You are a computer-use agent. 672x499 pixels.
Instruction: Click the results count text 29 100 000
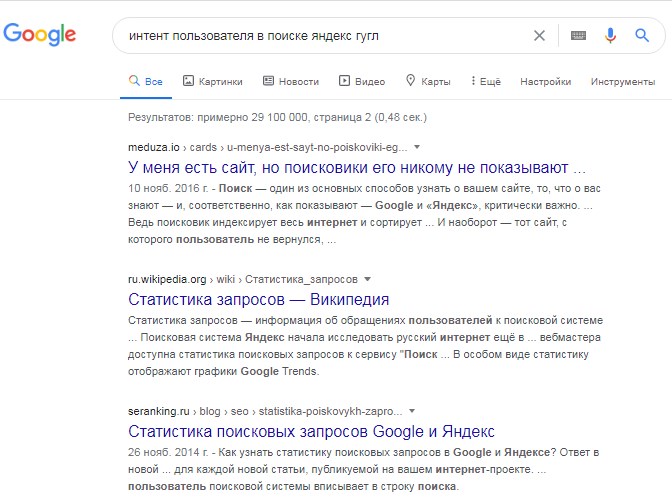(x=279, y=117)
